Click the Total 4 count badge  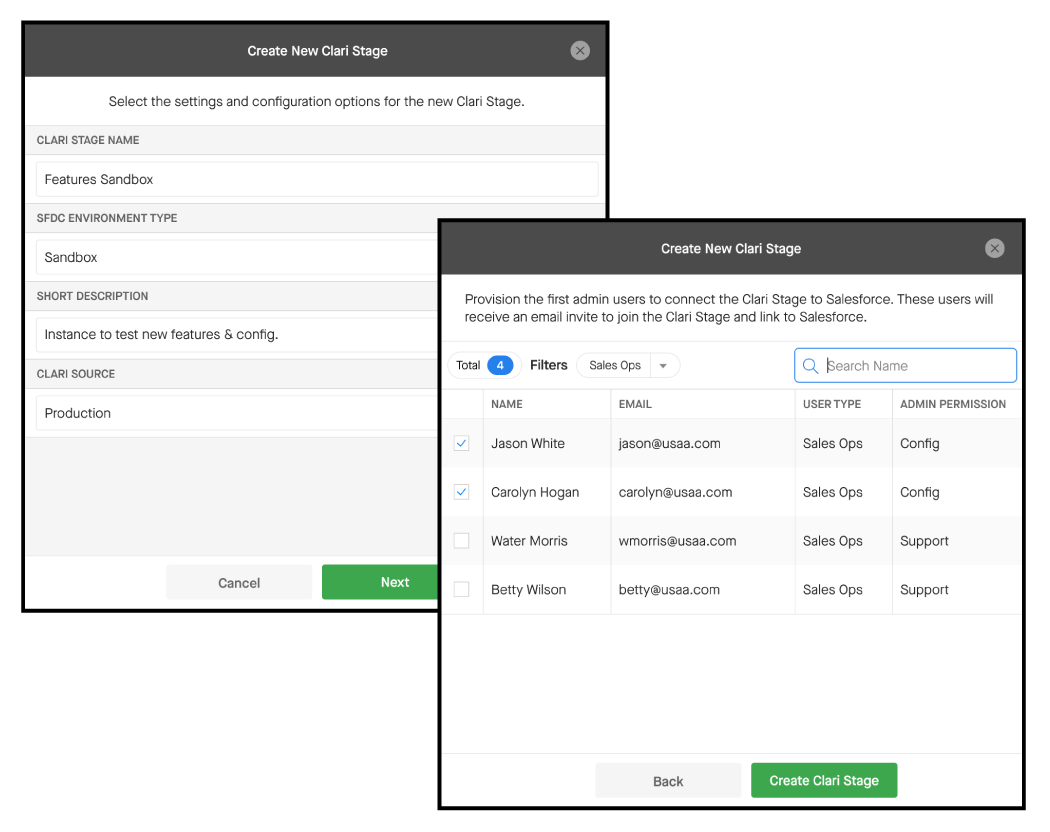point(500,365)
